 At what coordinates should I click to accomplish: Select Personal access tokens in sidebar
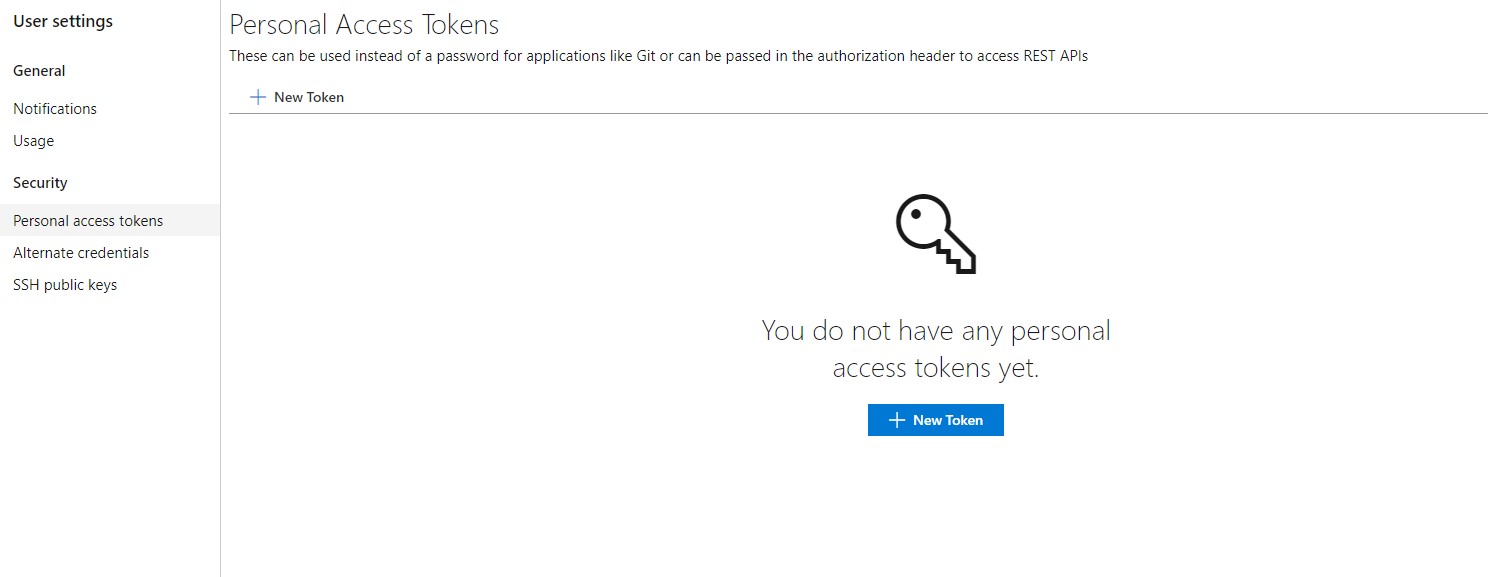[88, 221]
